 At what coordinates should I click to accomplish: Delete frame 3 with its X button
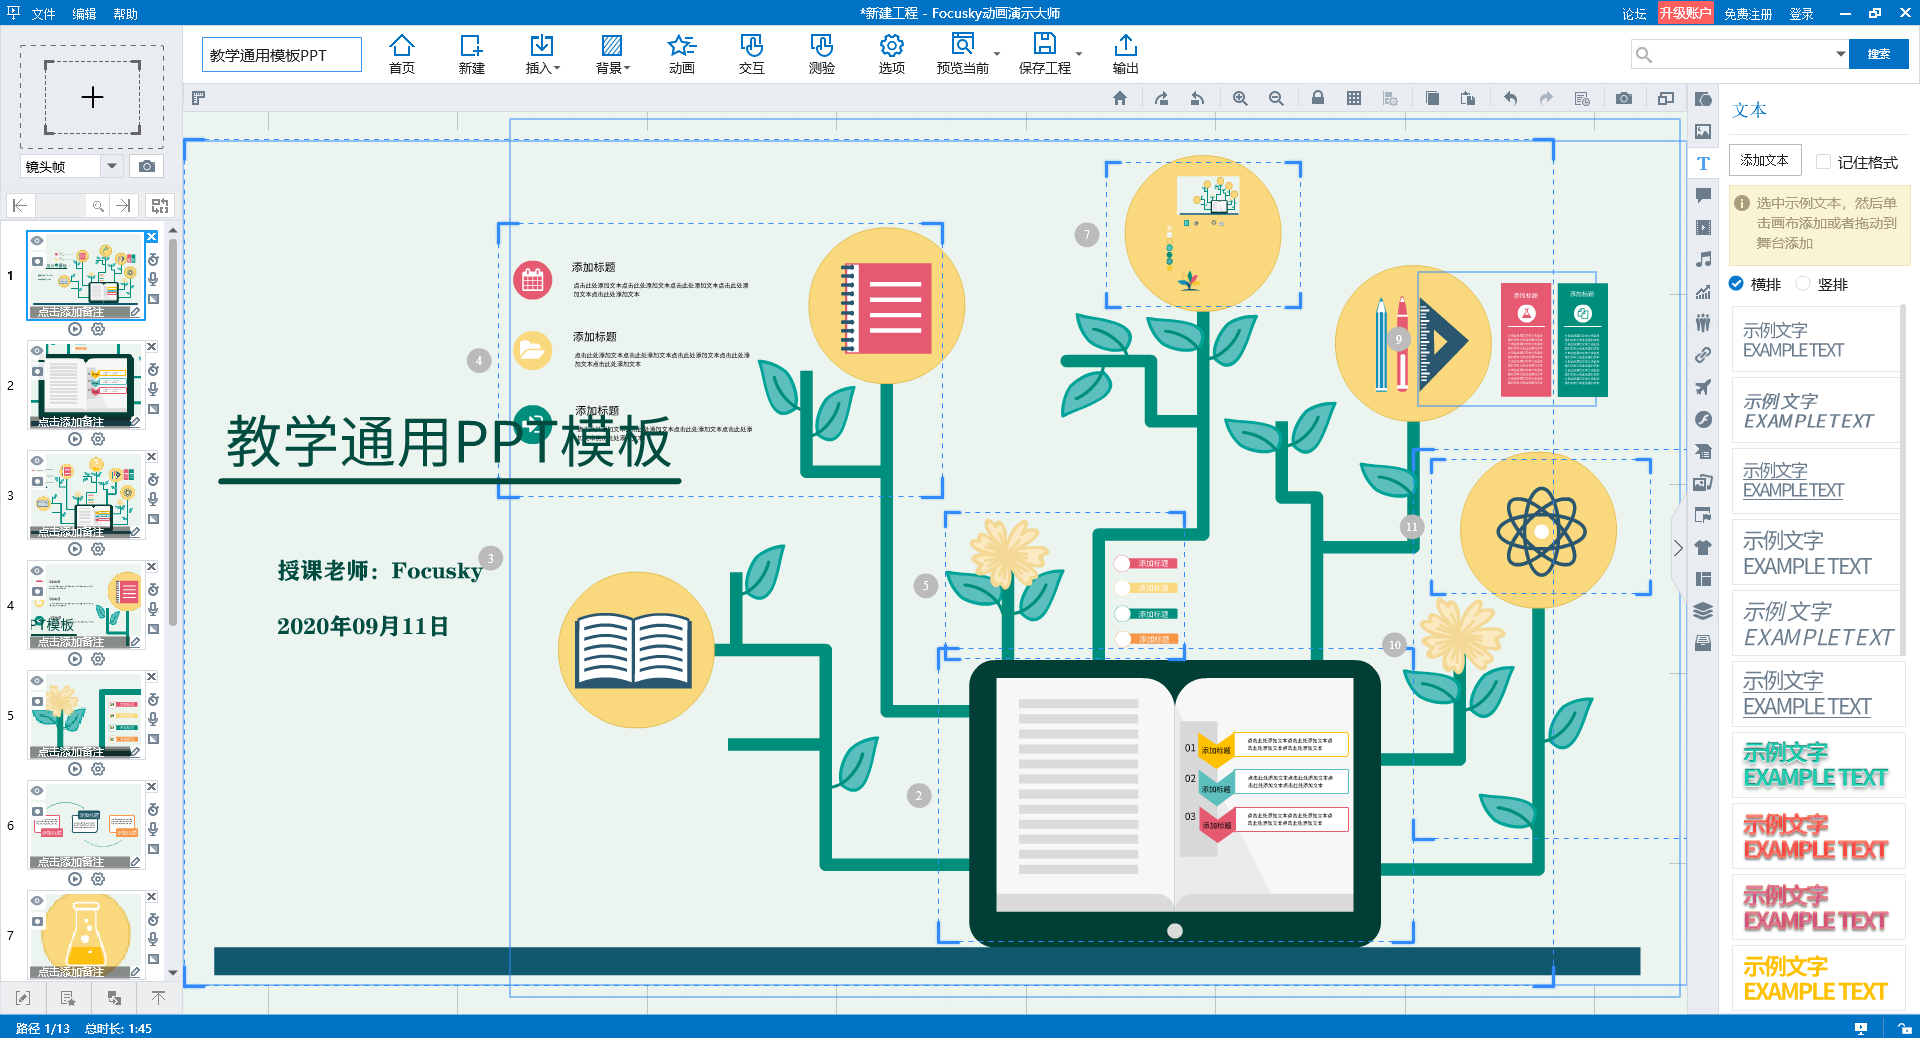152,457
